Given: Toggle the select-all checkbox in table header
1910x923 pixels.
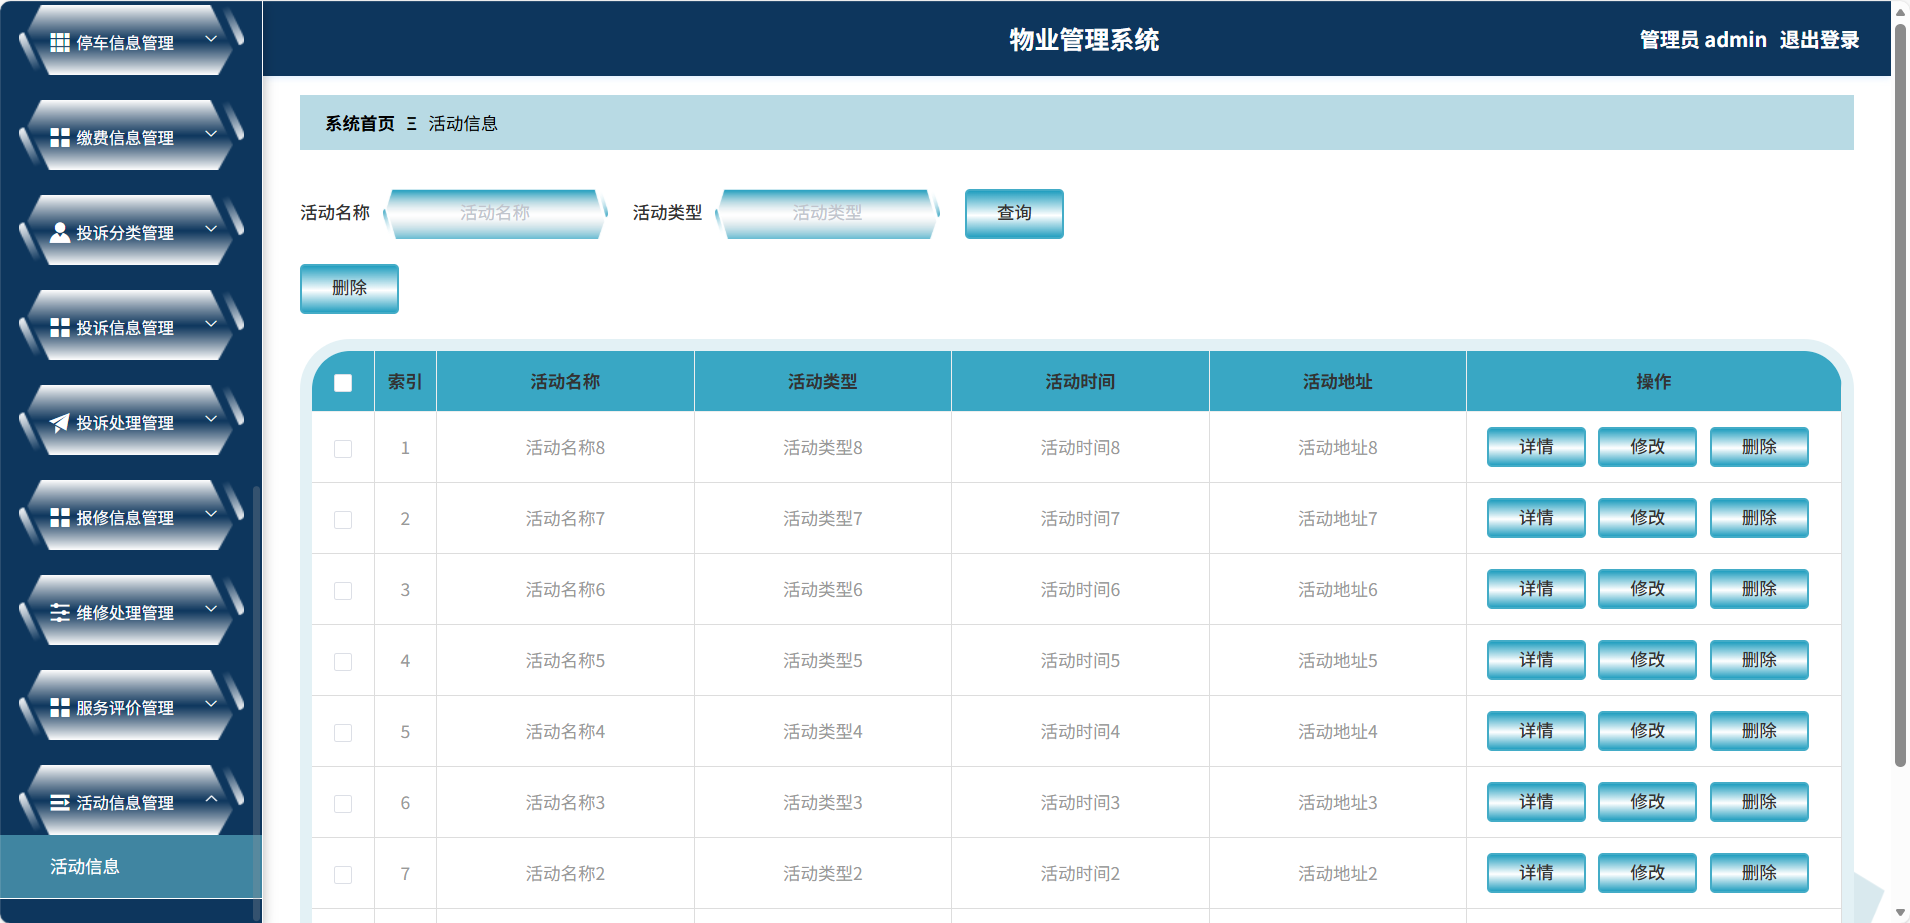Looking at the screenshot, I should click(x=343, y=383).
